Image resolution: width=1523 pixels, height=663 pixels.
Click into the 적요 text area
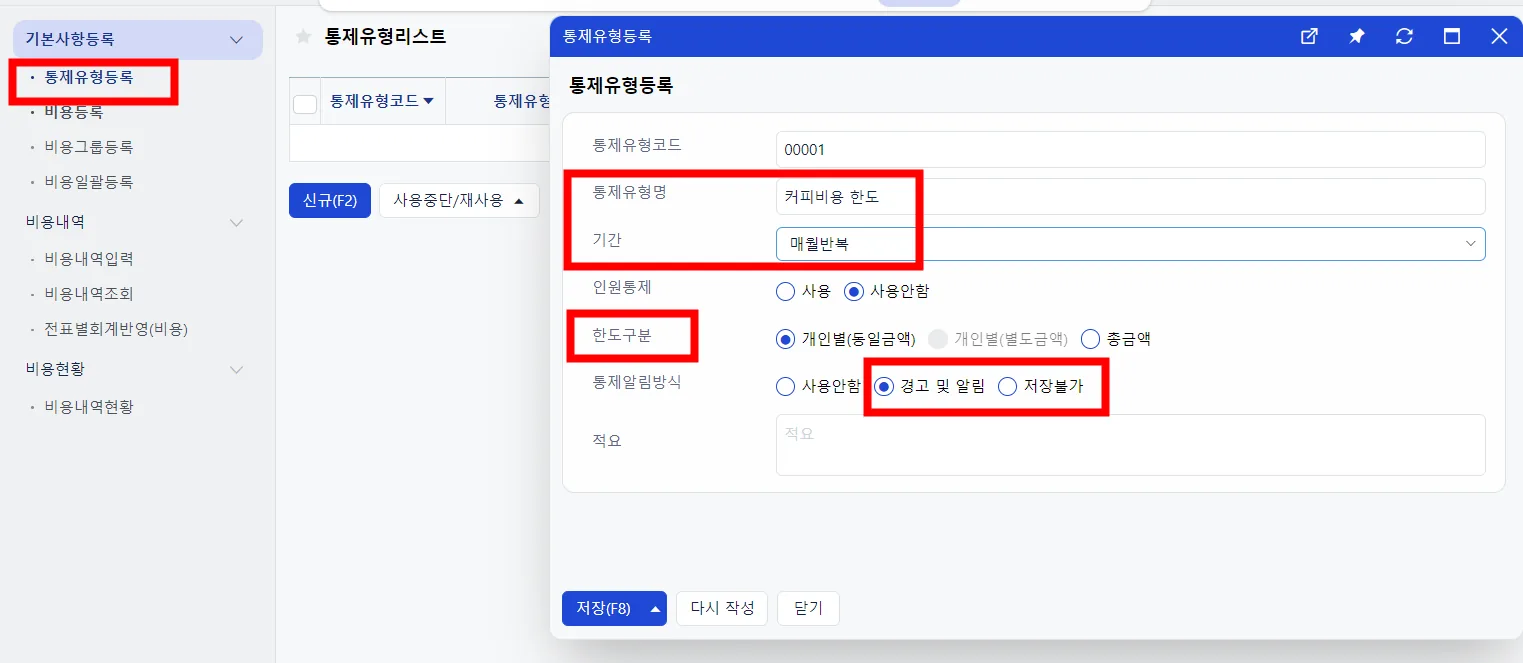(x=1130, y=445)
